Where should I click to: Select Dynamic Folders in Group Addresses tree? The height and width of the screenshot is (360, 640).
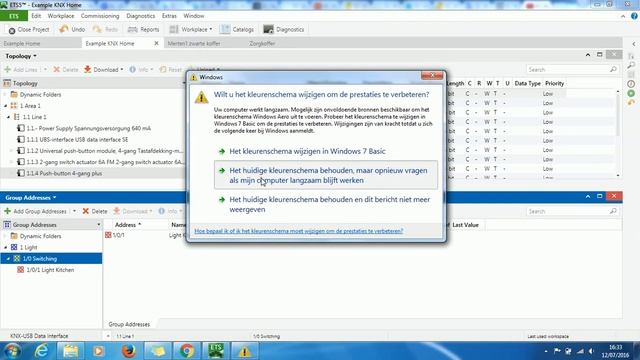click(40, 236)
